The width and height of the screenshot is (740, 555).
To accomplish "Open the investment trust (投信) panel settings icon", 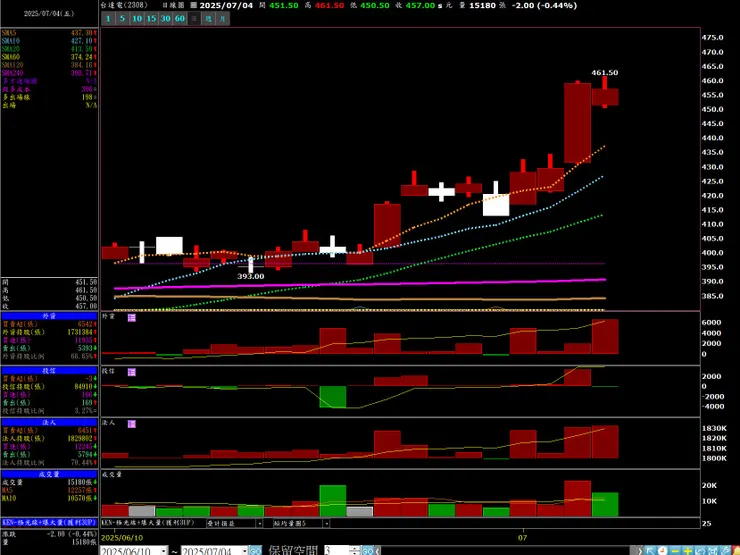I will point(132,372).
